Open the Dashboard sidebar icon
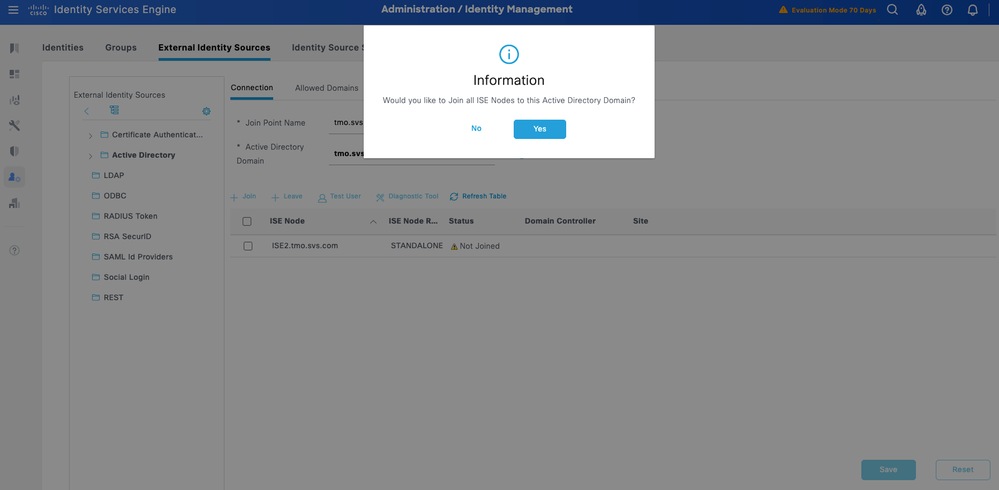The height and width of the screenshot is (490, 999). (x=14, y=74)
